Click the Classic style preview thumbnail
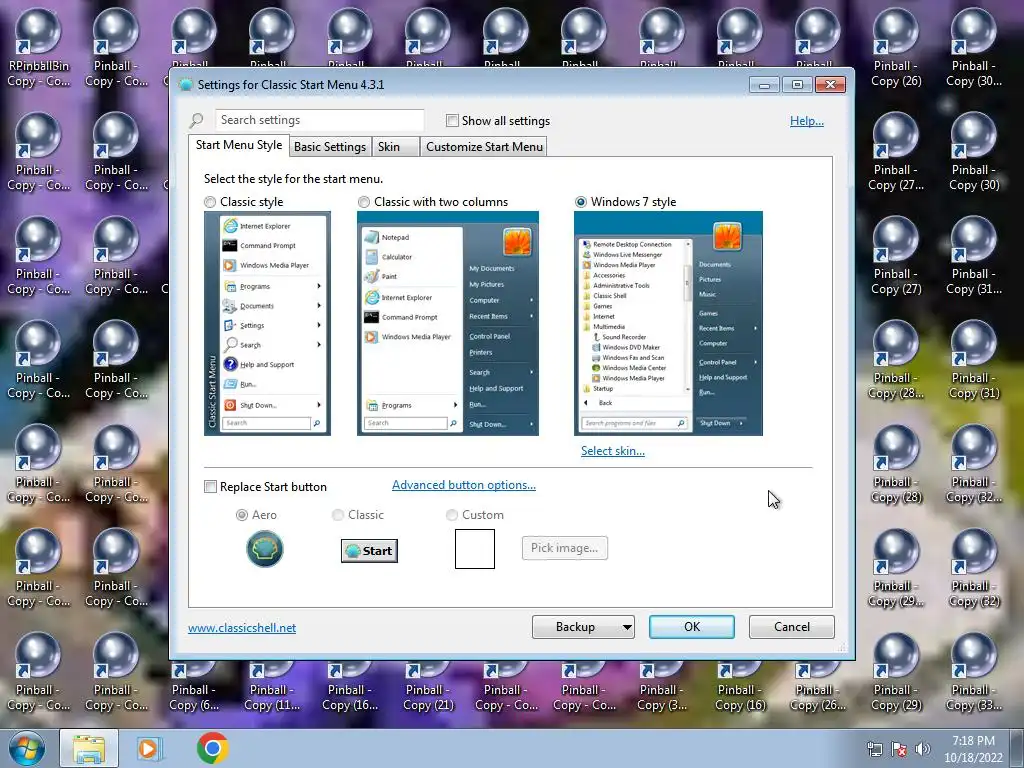The image size is (1024, 768). [x=267, y=323]
